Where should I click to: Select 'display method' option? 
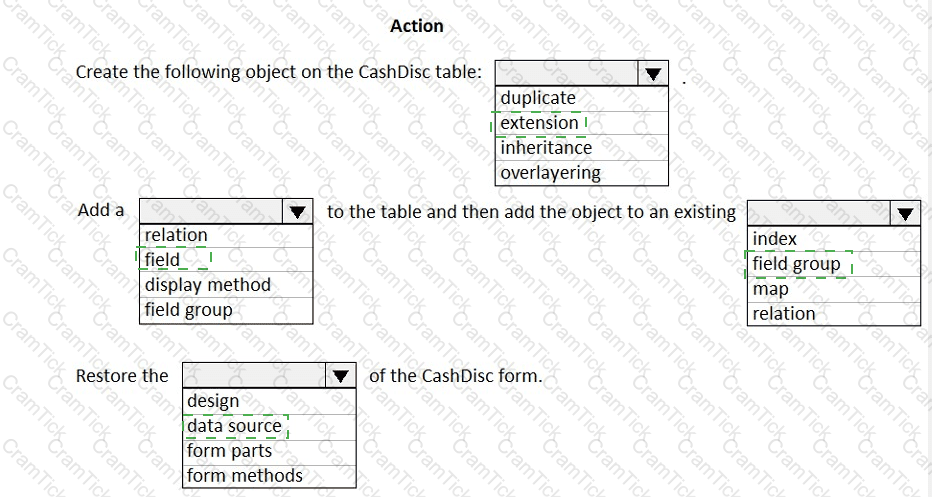207,285
